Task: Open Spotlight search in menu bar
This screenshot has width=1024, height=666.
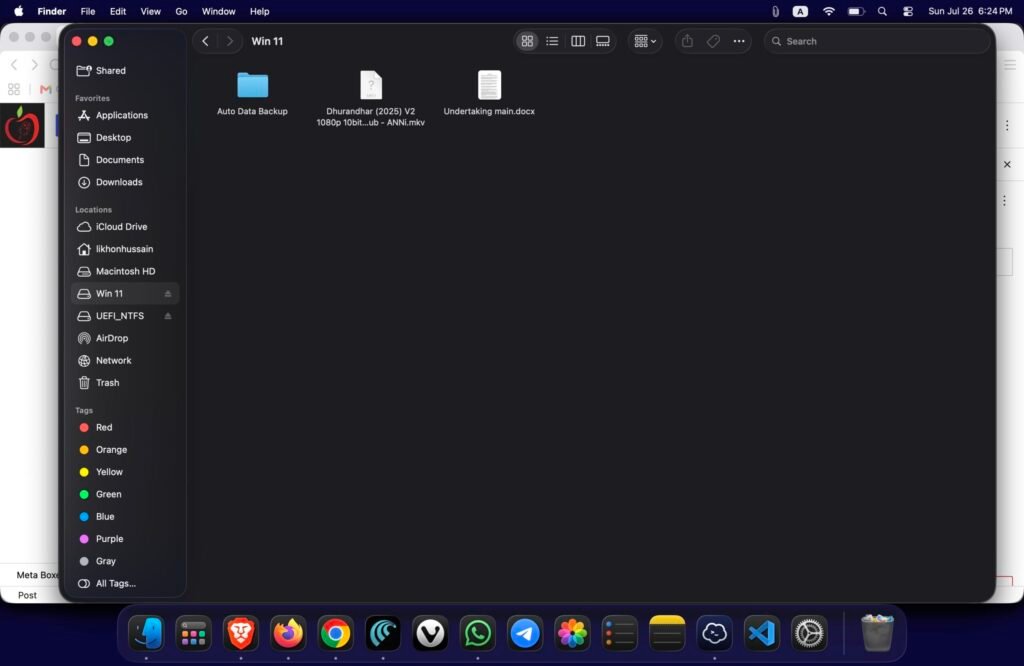Action: pos(882,11)
